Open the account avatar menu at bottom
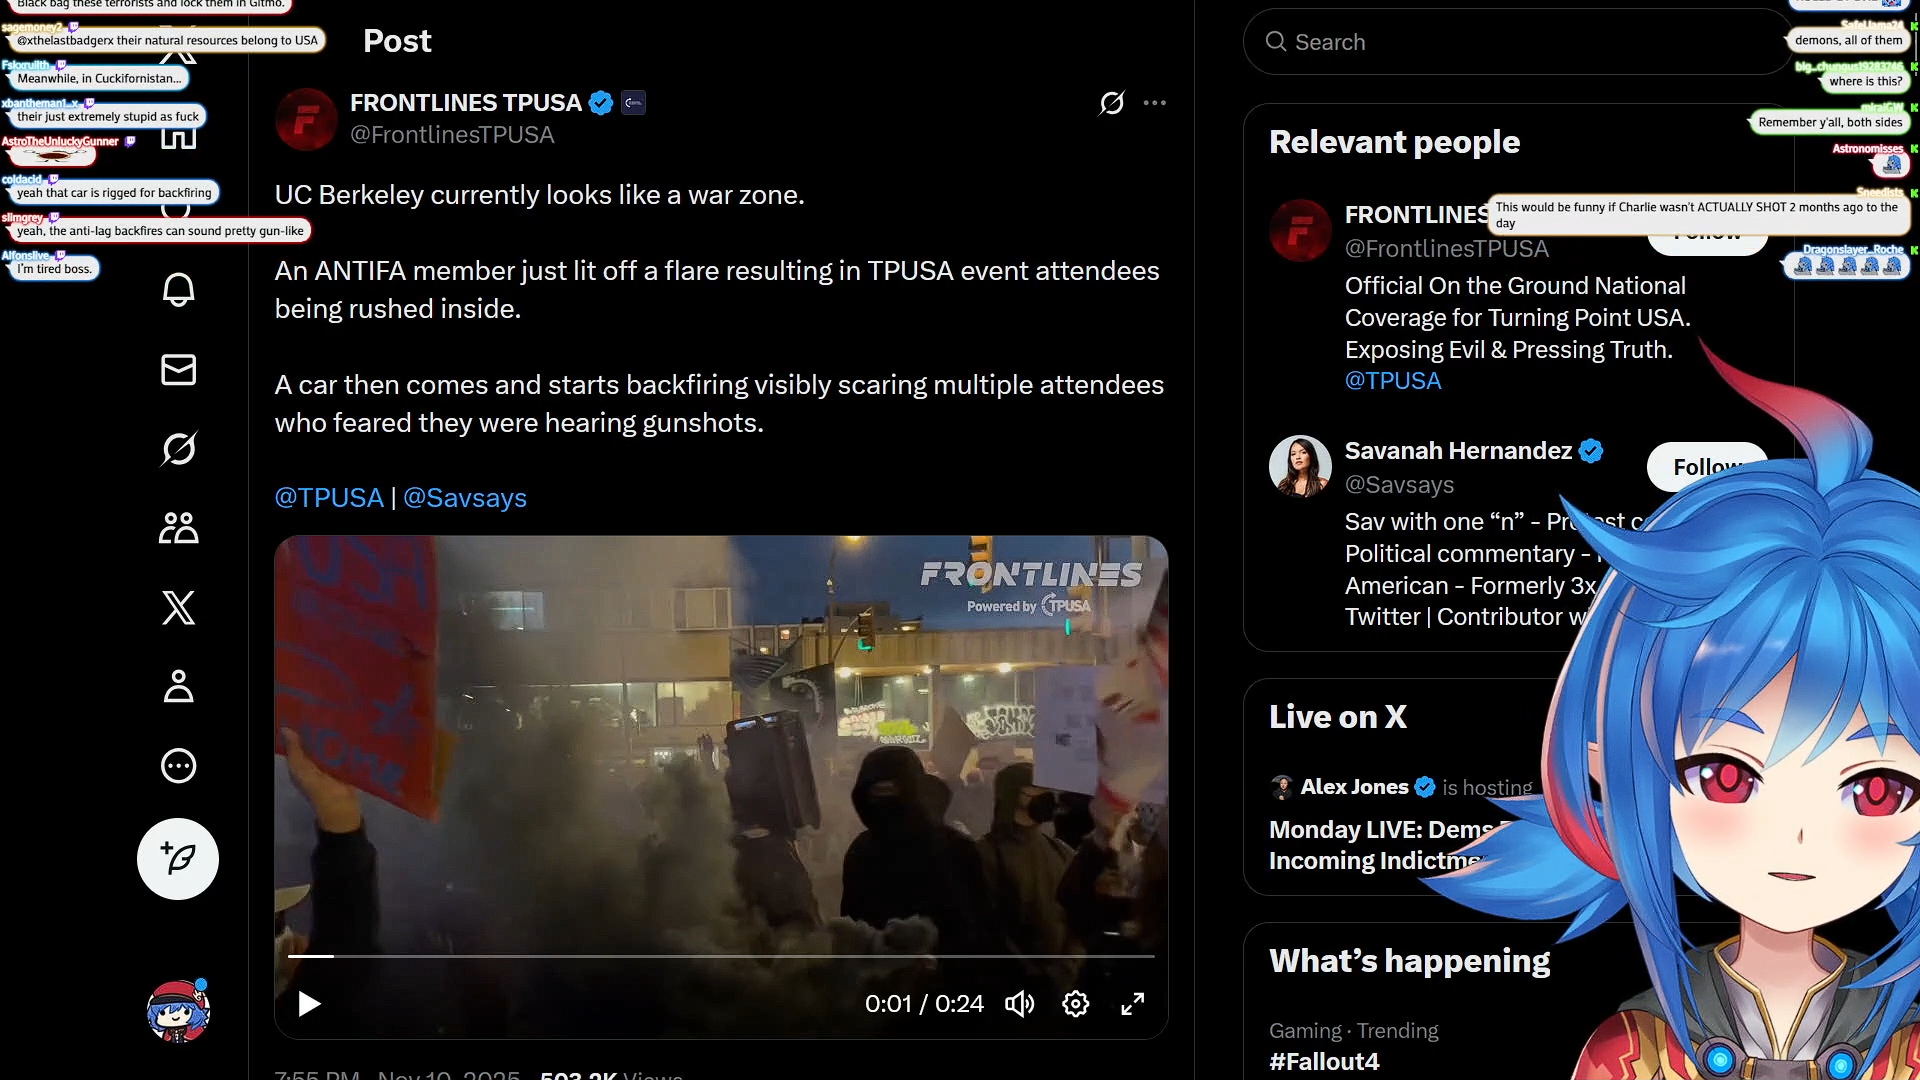Image resolution: width=1920 pixels, height=1080 pixels. [x=178, y=1011]
